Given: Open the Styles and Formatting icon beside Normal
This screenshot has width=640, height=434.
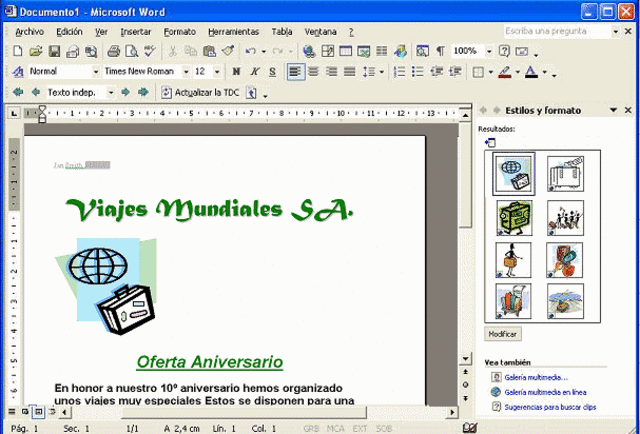Looking at the screenshot, I should (18, 72).
